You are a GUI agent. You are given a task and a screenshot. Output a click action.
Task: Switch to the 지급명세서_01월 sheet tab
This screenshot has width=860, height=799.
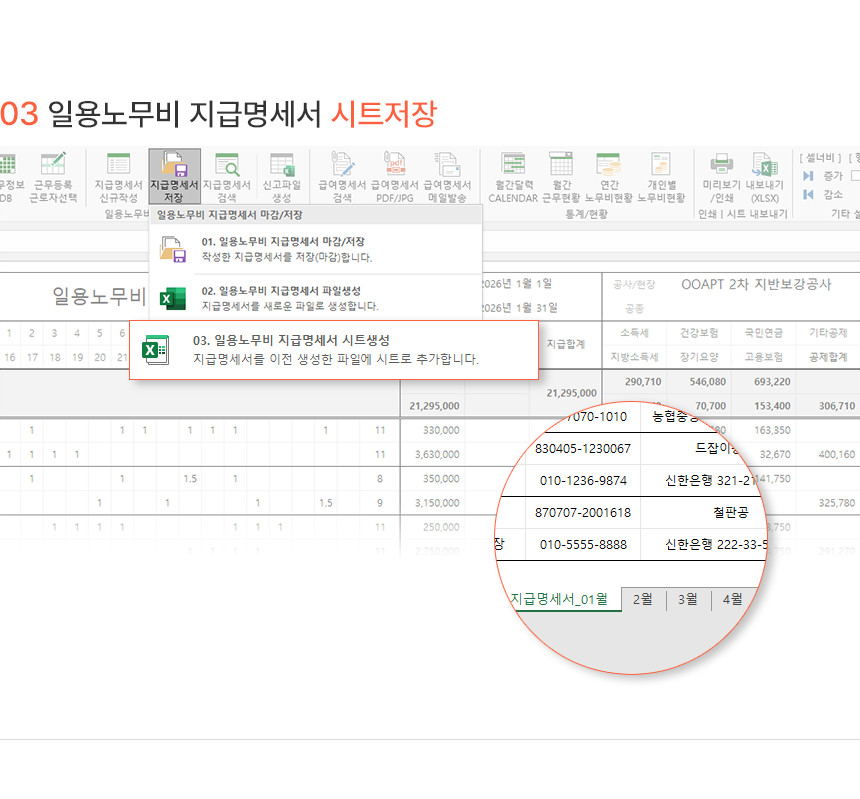click(x=558, y=599)
